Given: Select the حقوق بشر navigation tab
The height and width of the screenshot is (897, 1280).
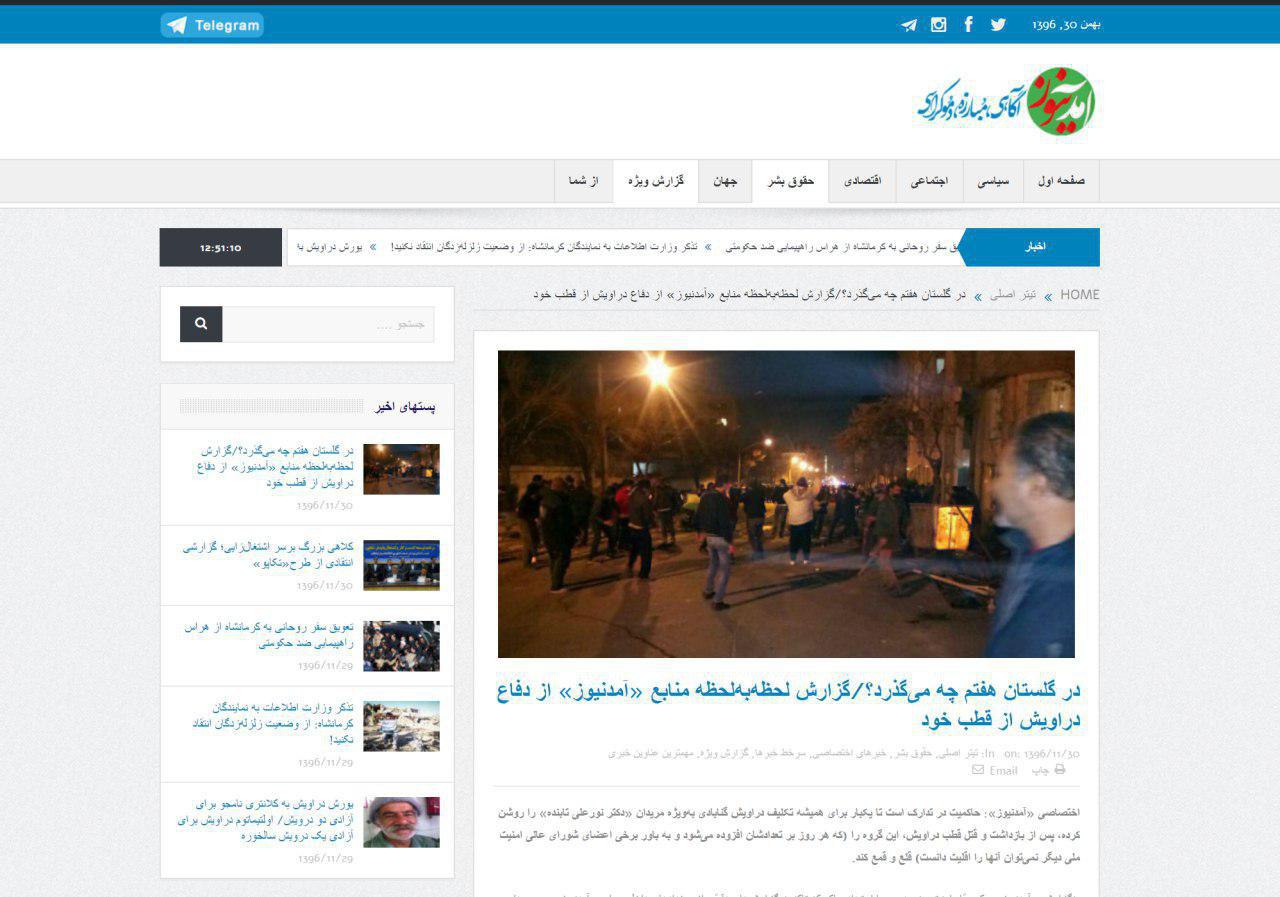Looking at the screenshot, I should click(x=791, y=181).
